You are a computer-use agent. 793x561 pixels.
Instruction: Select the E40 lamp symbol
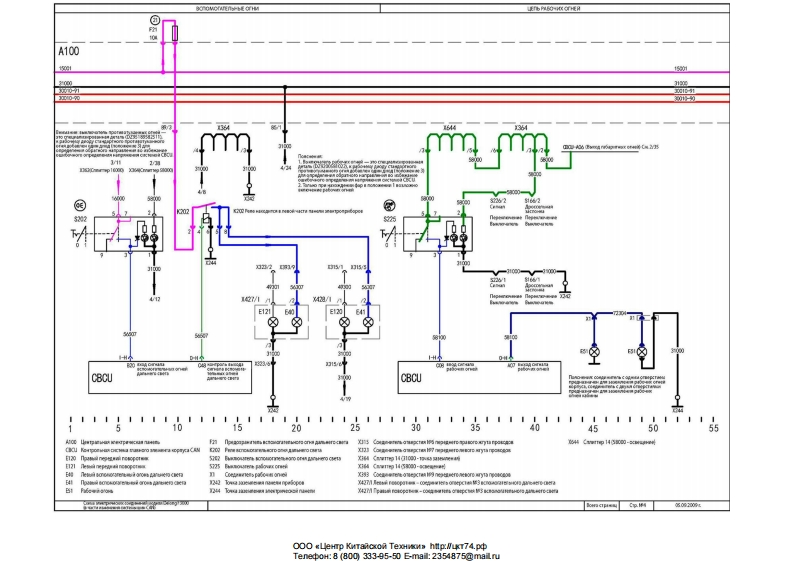pos(297,324)
